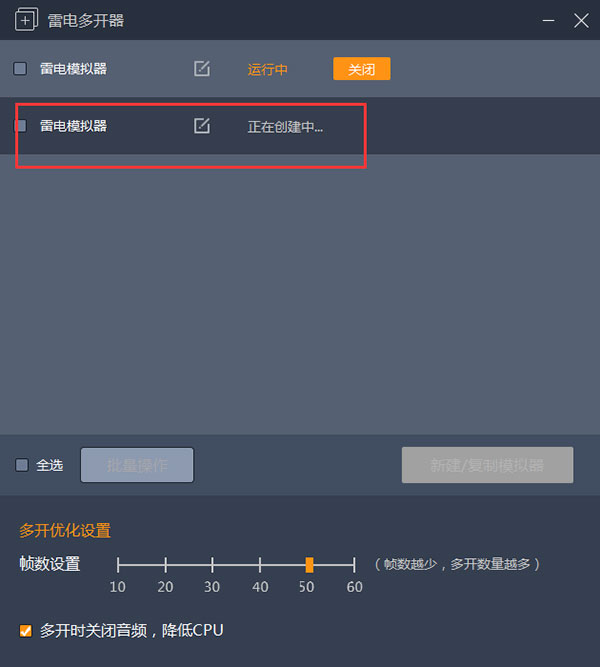
Task: Set frame rate slider to tick 10
Action: [118, 565]
